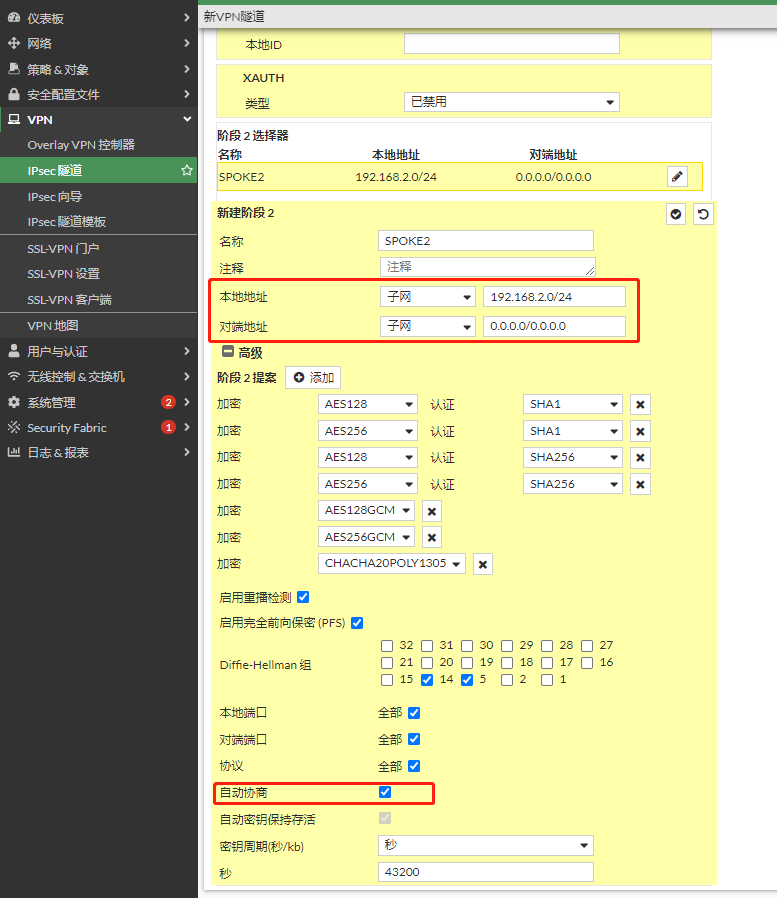This screenshot has height=898, width=777.
Task: Toggle the 自动协商 checkbox
Action: [385, 792]
